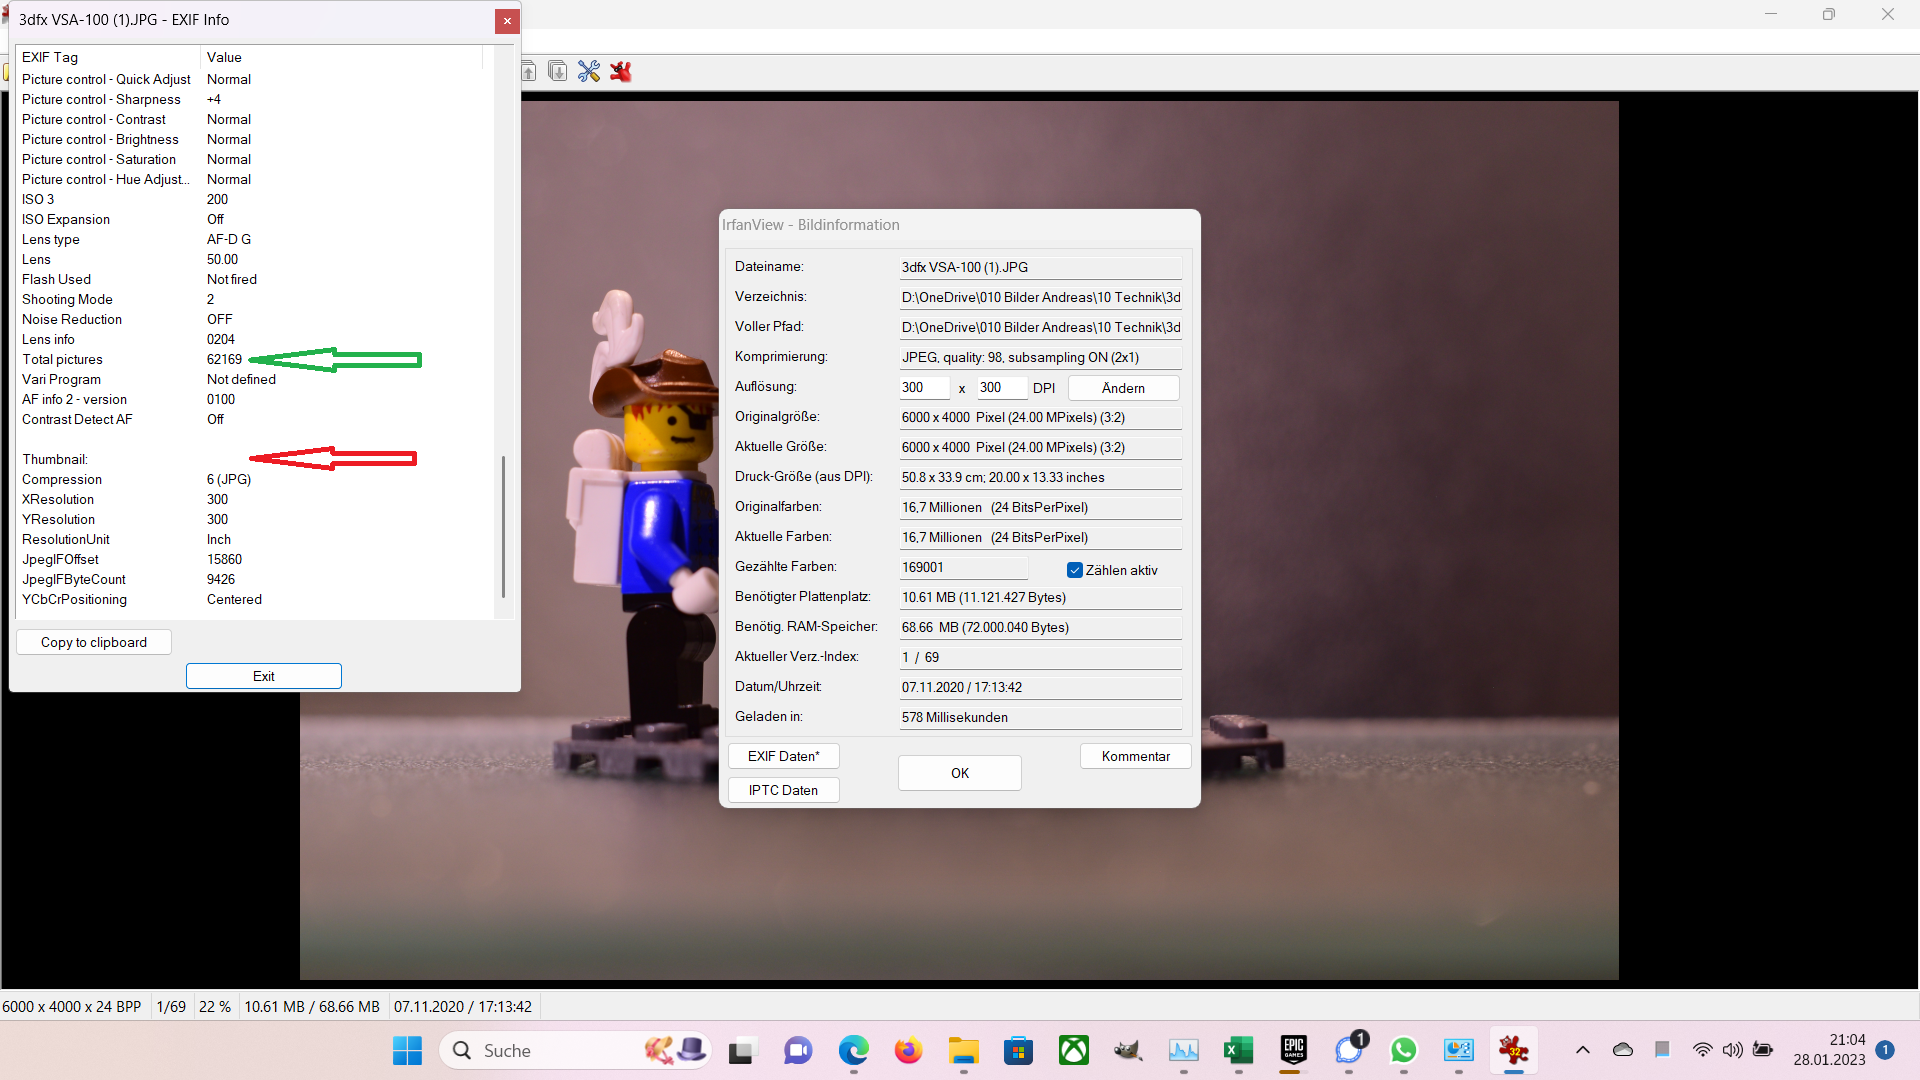Open the Xbox app on the taskbar
1920x1080 pixels.
1074,1050
